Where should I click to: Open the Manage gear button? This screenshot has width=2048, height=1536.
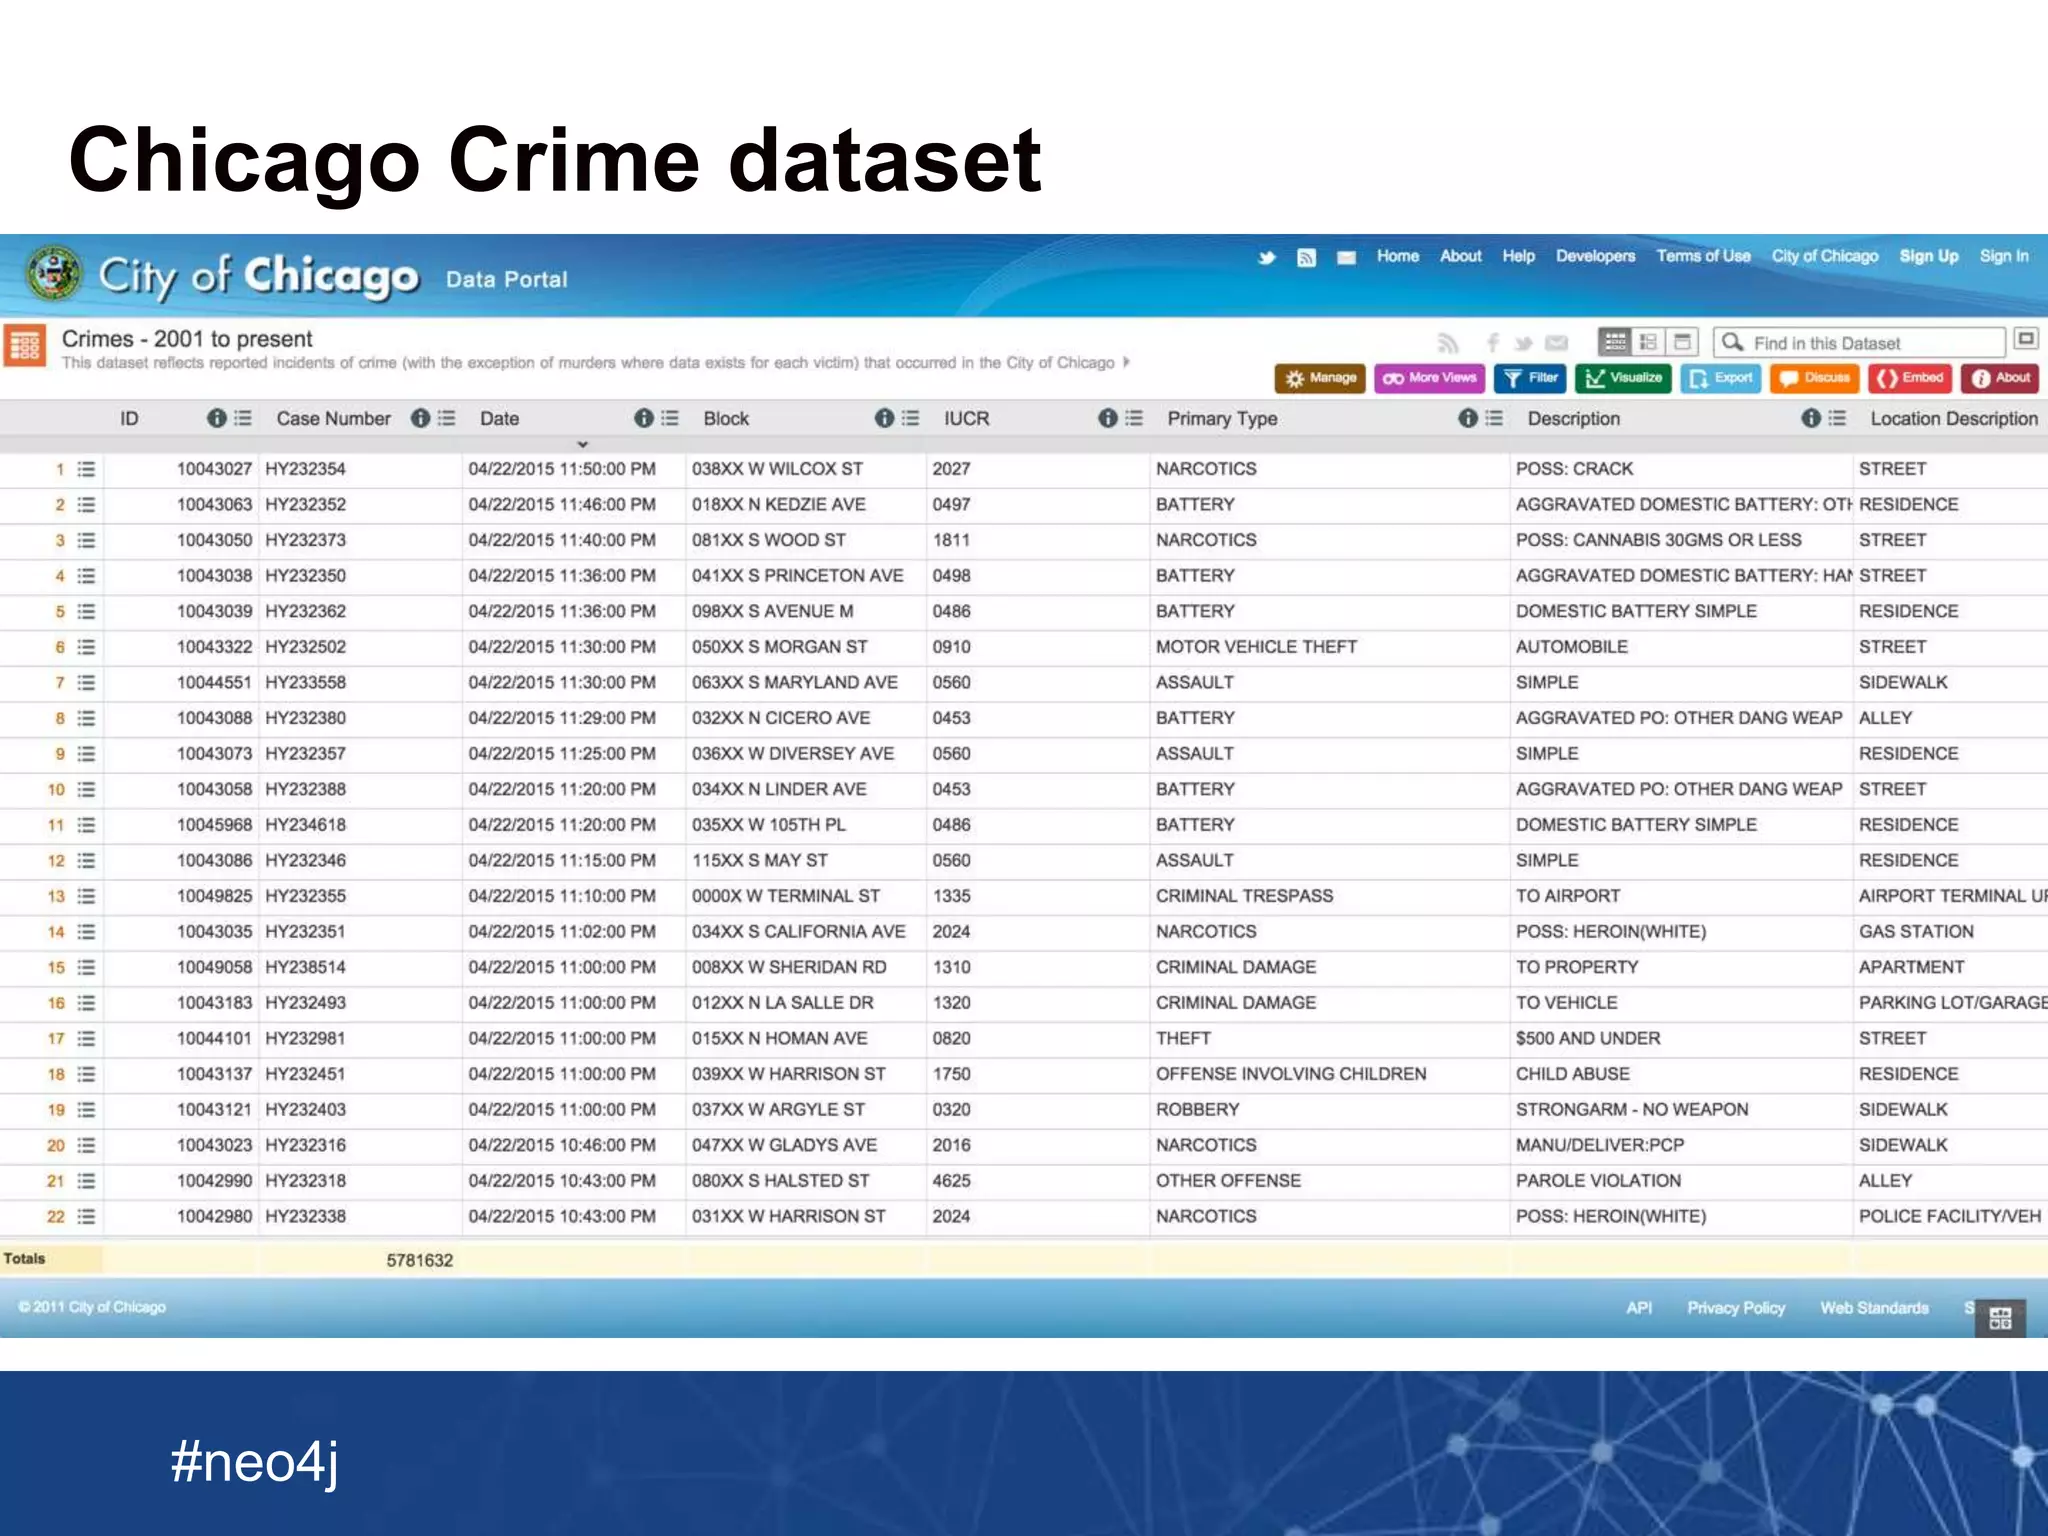[1320, 378]
